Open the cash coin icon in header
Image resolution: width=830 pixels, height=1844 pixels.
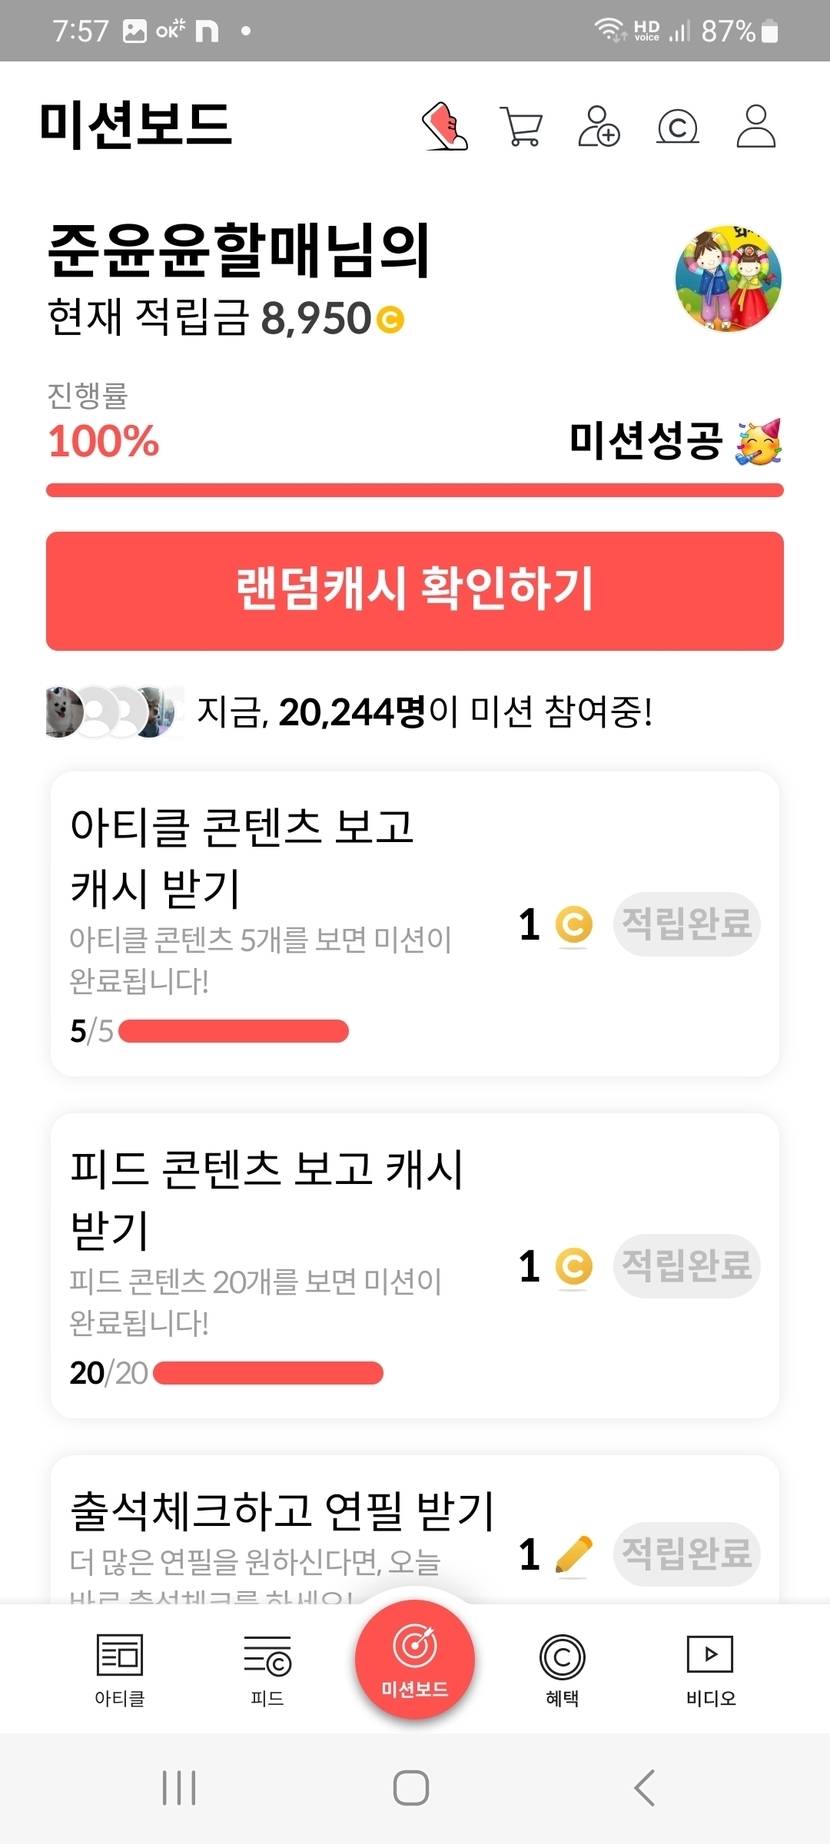point(677,127)
